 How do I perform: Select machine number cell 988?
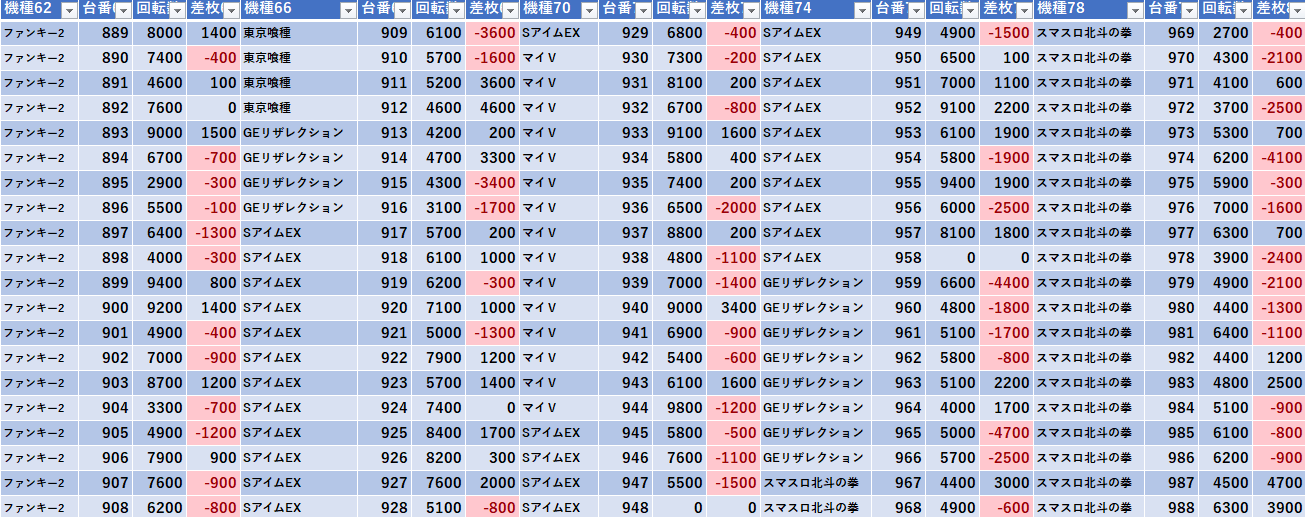(1172, 508)
